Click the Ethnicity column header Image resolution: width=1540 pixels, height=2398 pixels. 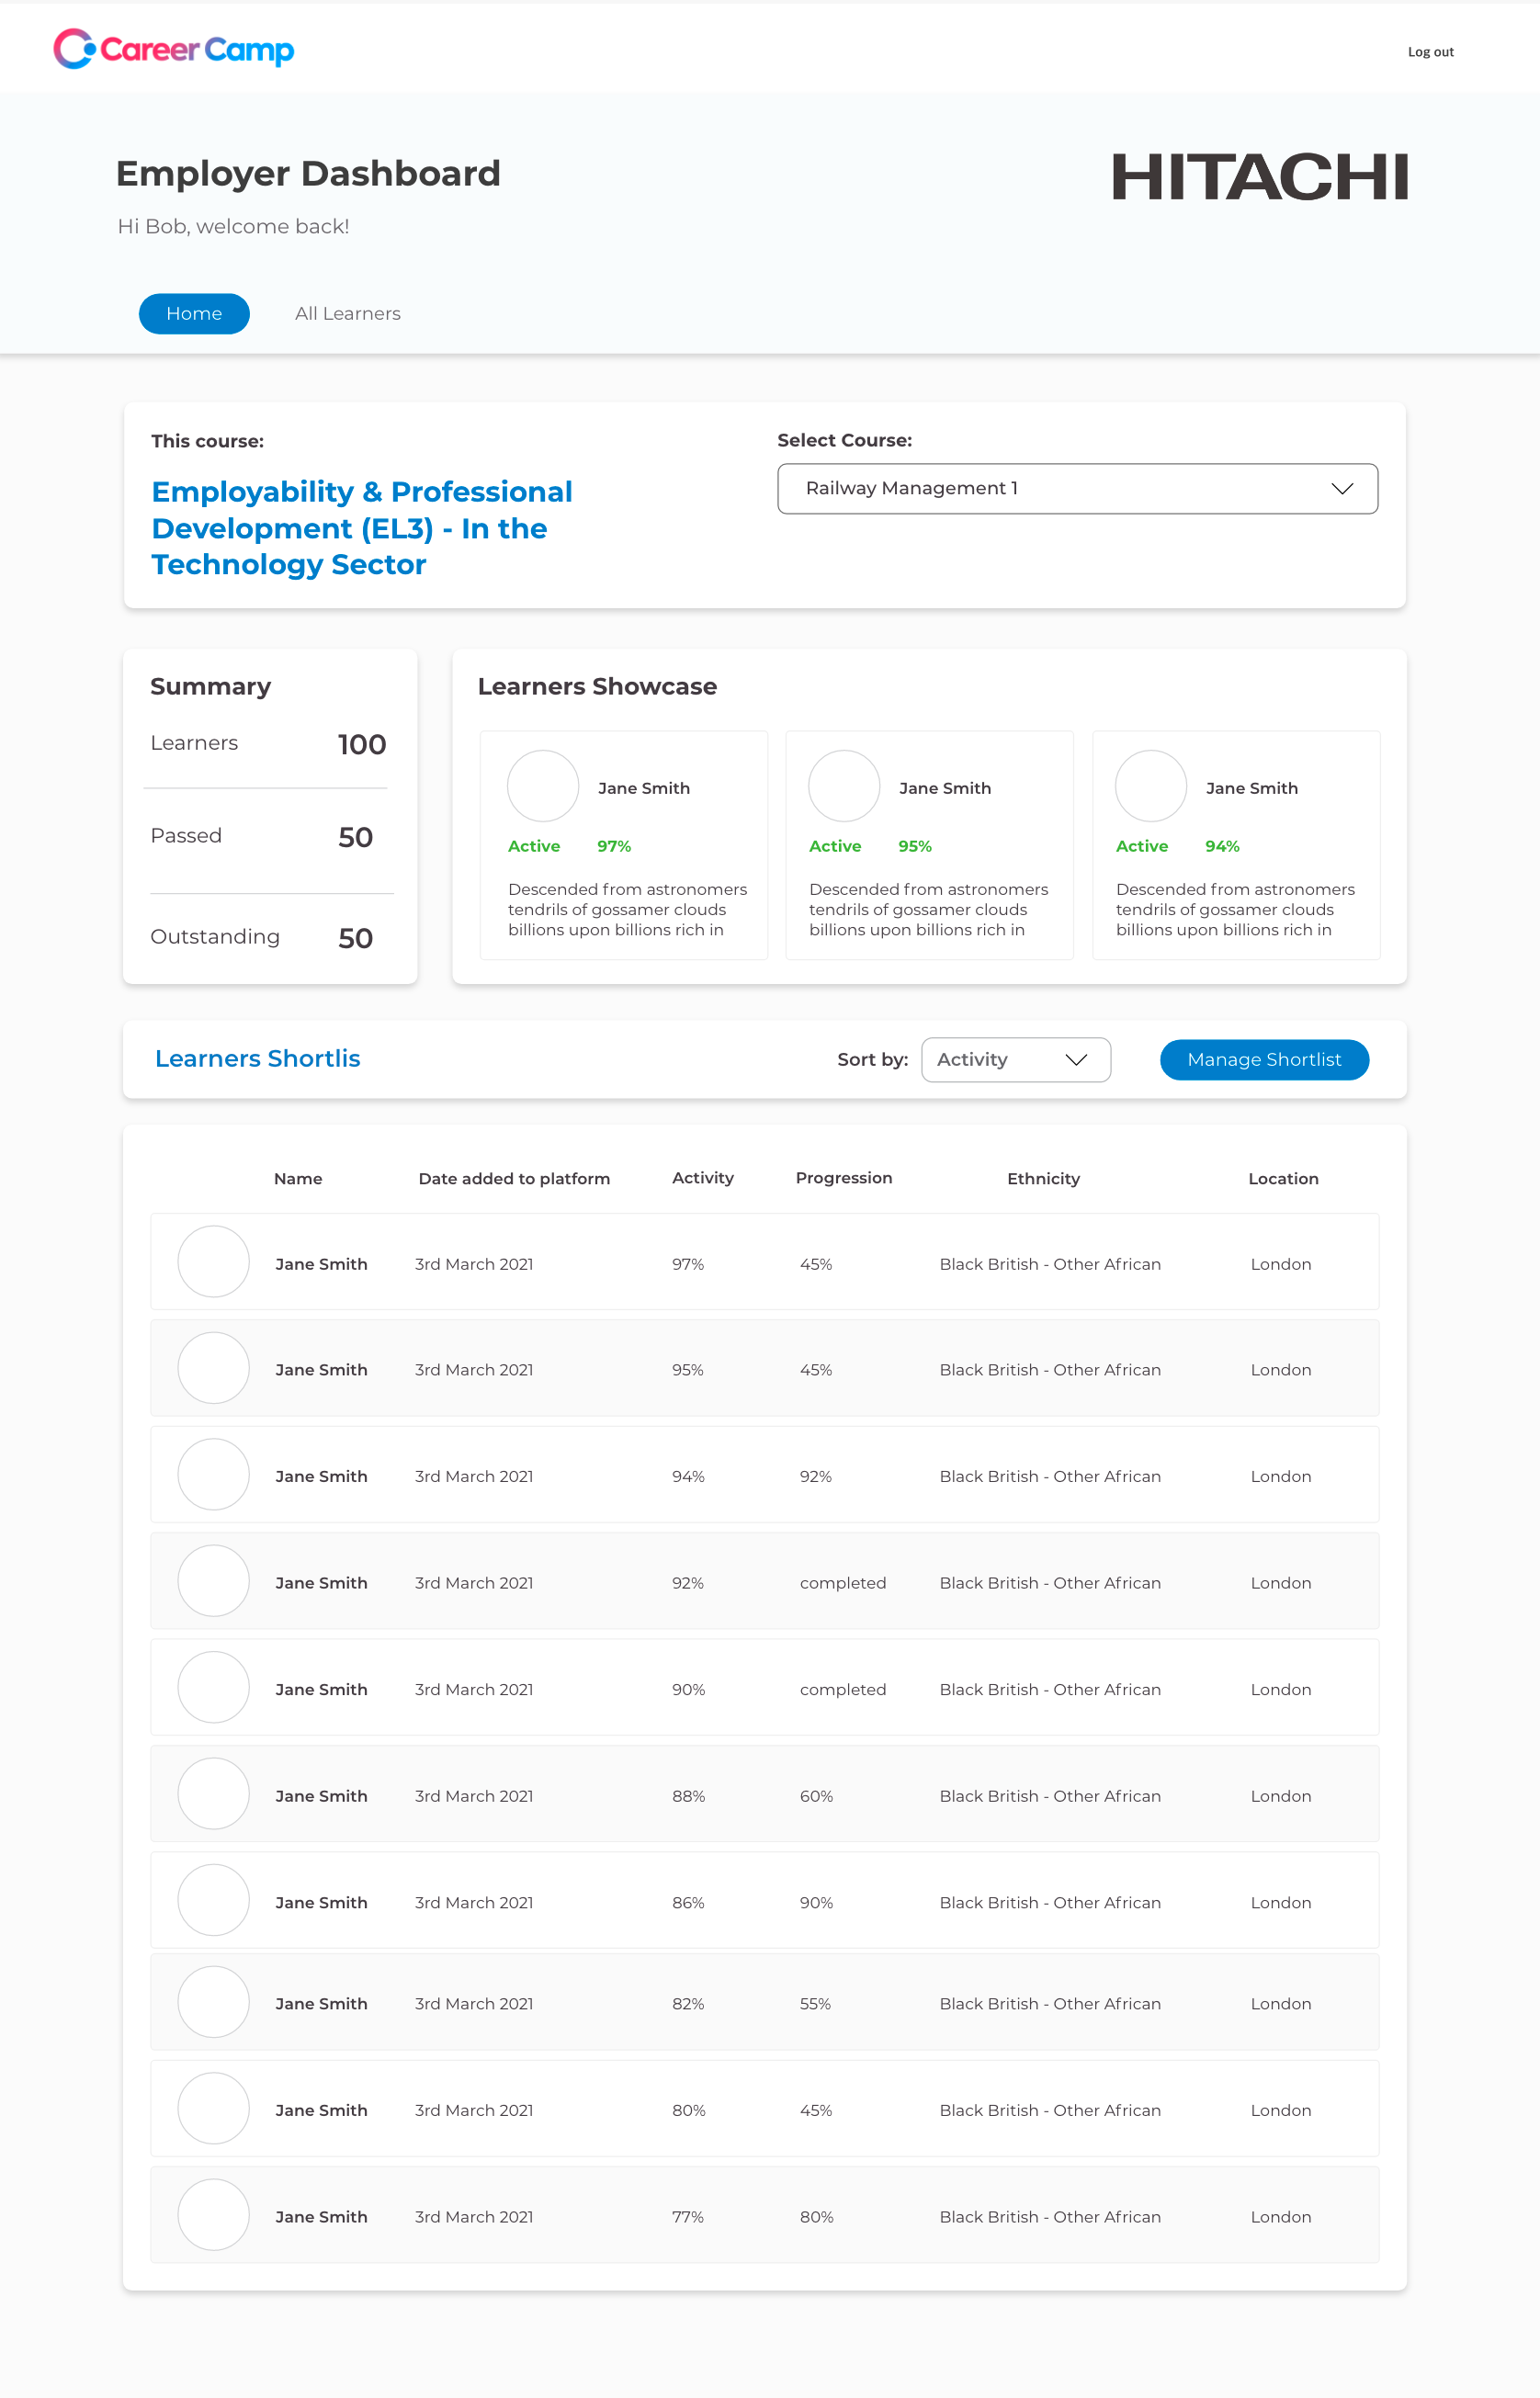(1043, 1179)
